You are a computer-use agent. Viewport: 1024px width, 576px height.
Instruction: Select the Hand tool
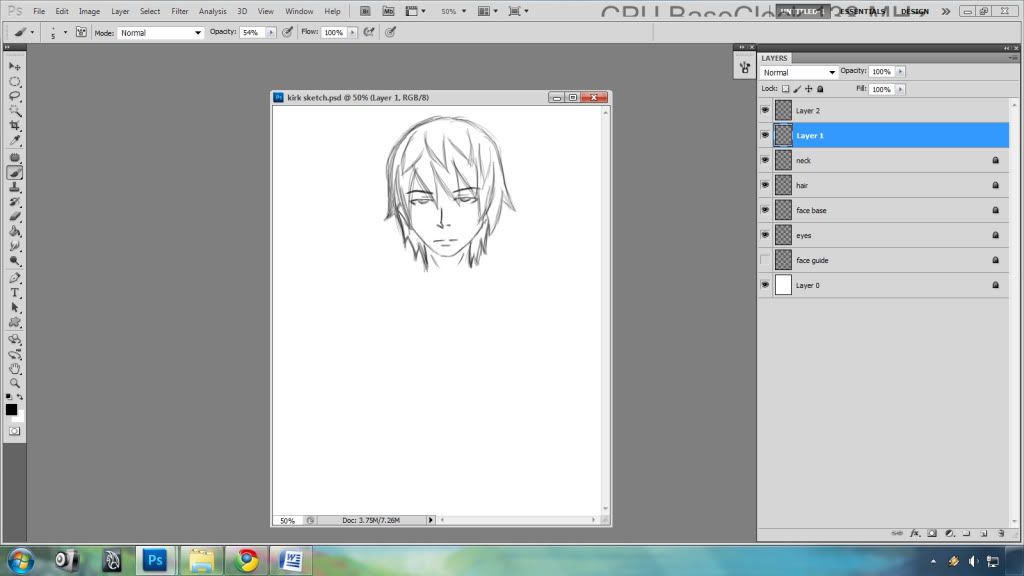[x=15, y=368]
